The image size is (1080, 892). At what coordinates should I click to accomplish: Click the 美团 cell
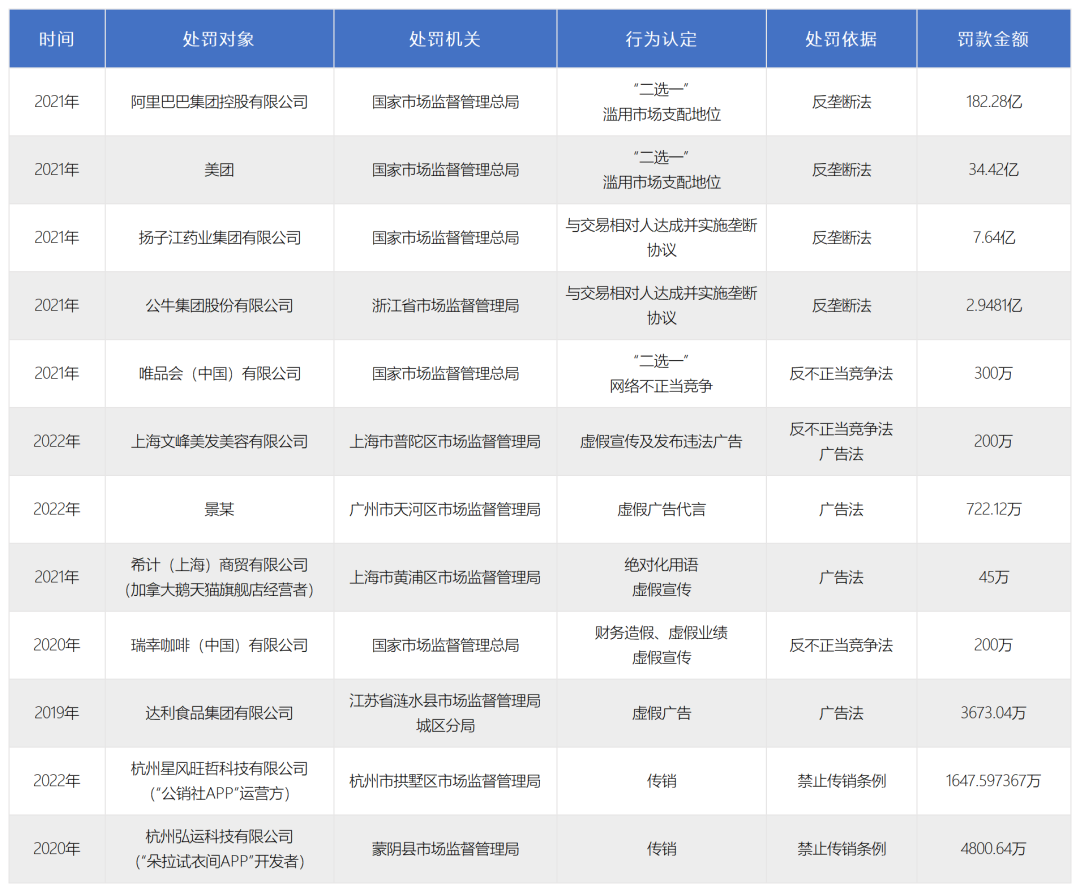click(219, 169)
